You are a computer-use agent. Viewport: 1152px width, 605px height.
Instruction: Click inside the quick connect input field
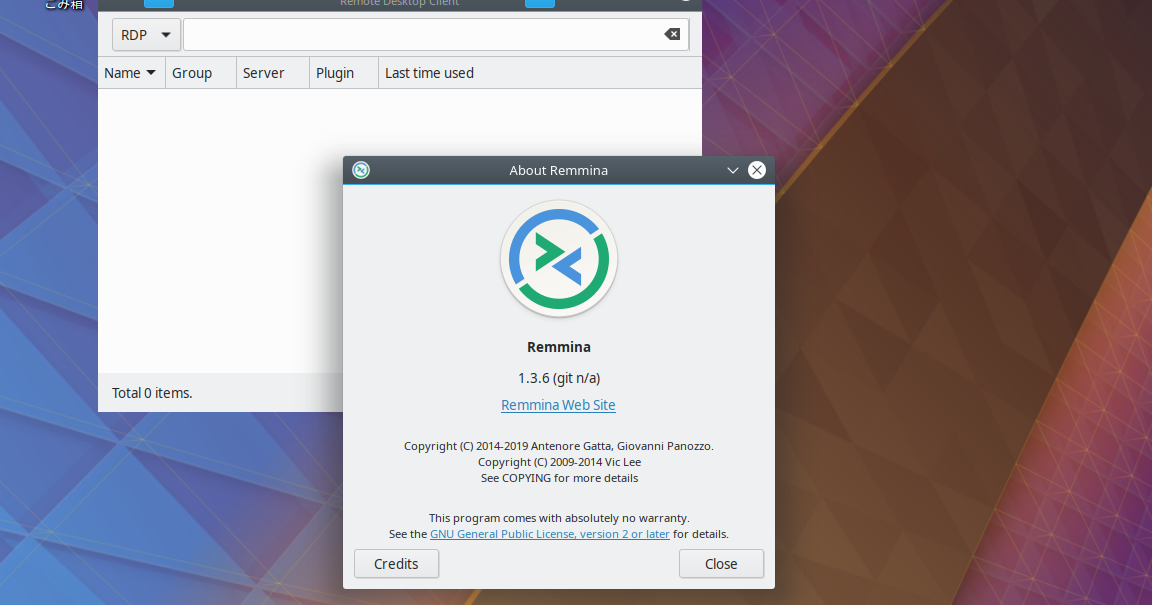[x=420, y=34]
